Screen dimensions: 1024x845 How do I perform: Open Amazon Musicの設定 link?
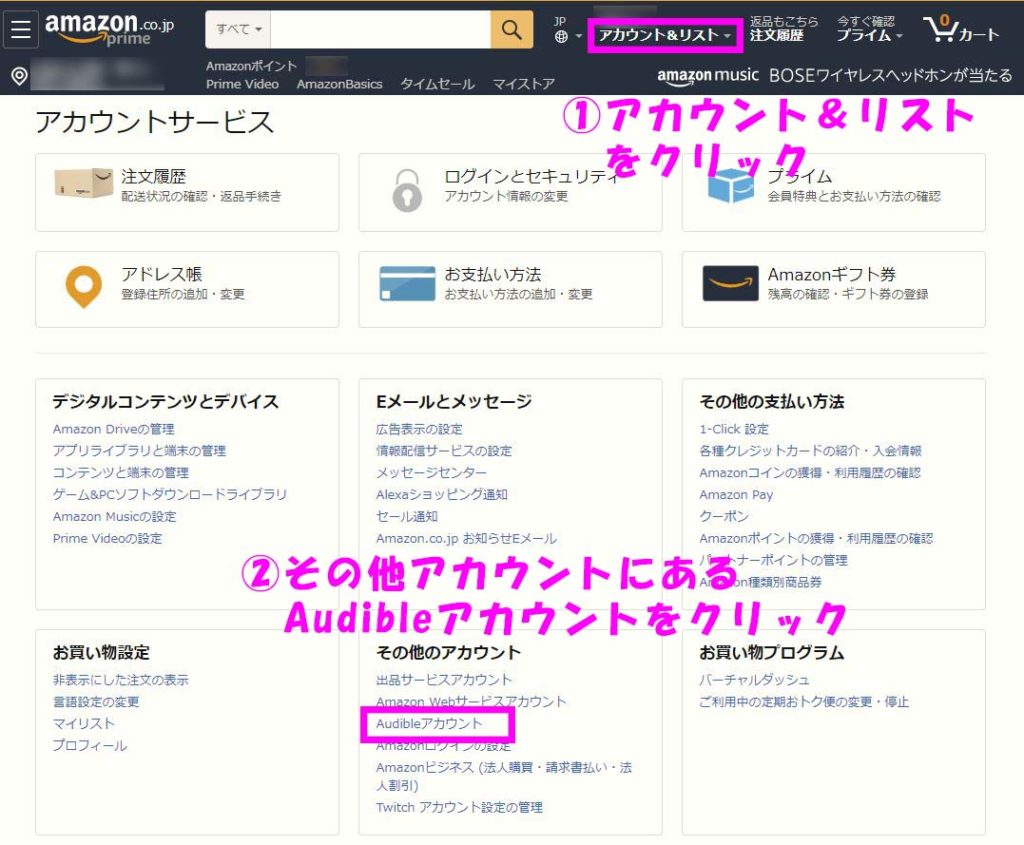click(114, 517)
